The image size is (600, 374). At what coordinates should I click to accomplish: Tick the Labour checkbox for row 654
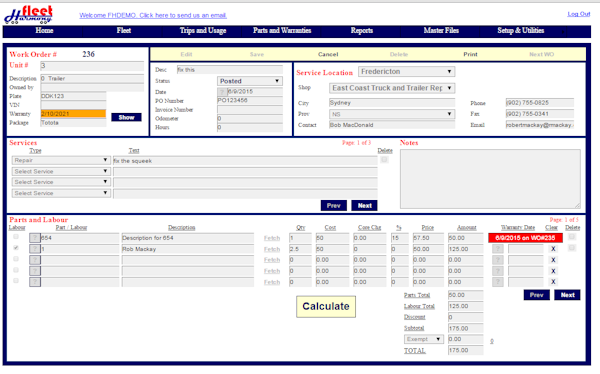(16, 237)
